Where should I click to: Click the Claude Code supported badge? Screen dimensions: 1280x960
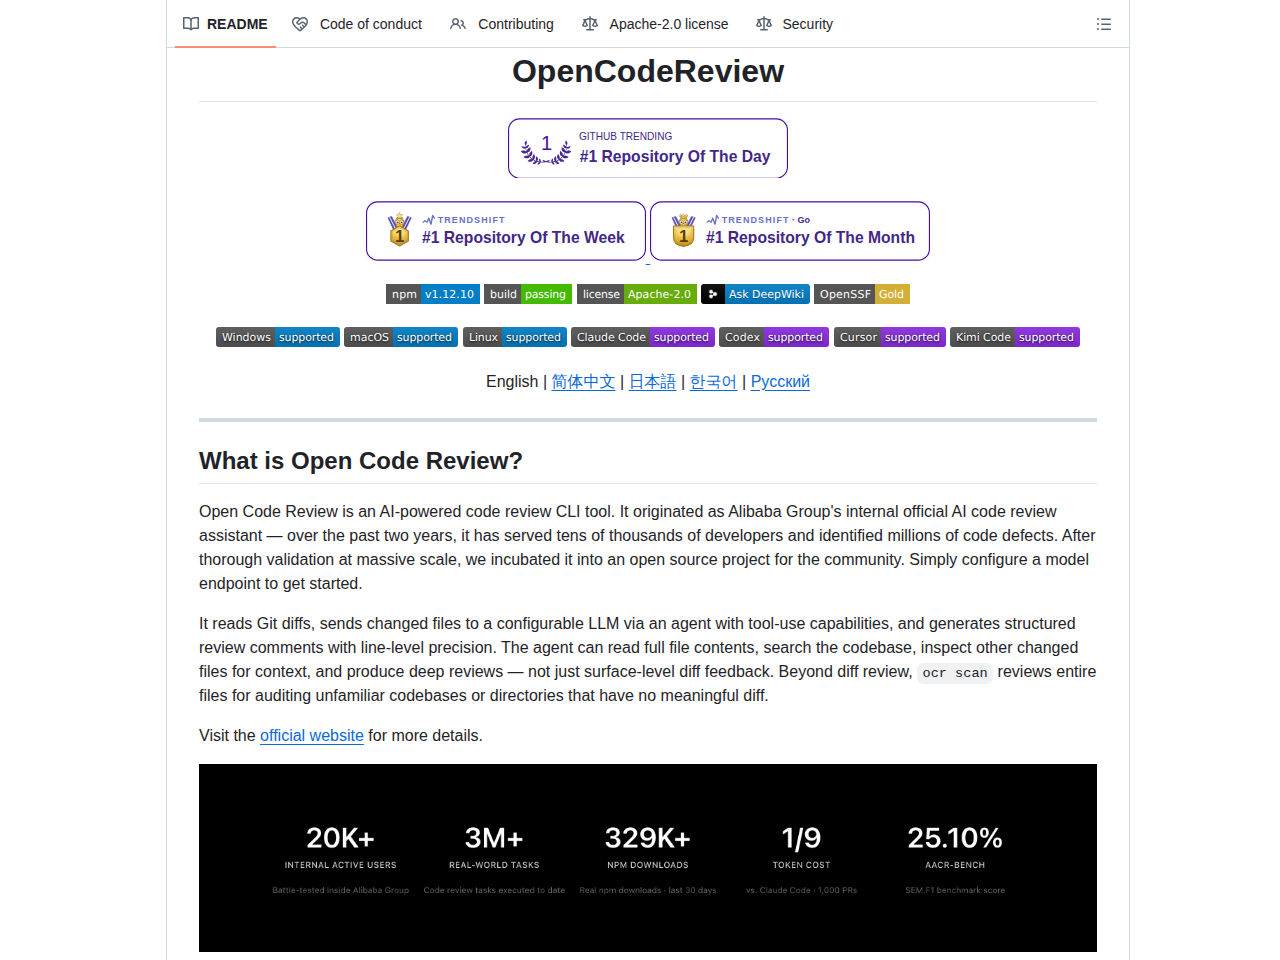643,337
